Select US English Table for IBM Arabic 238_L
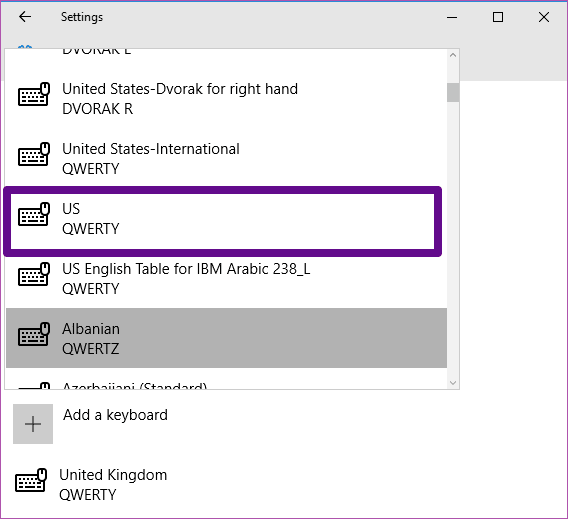 coord(226,279)
